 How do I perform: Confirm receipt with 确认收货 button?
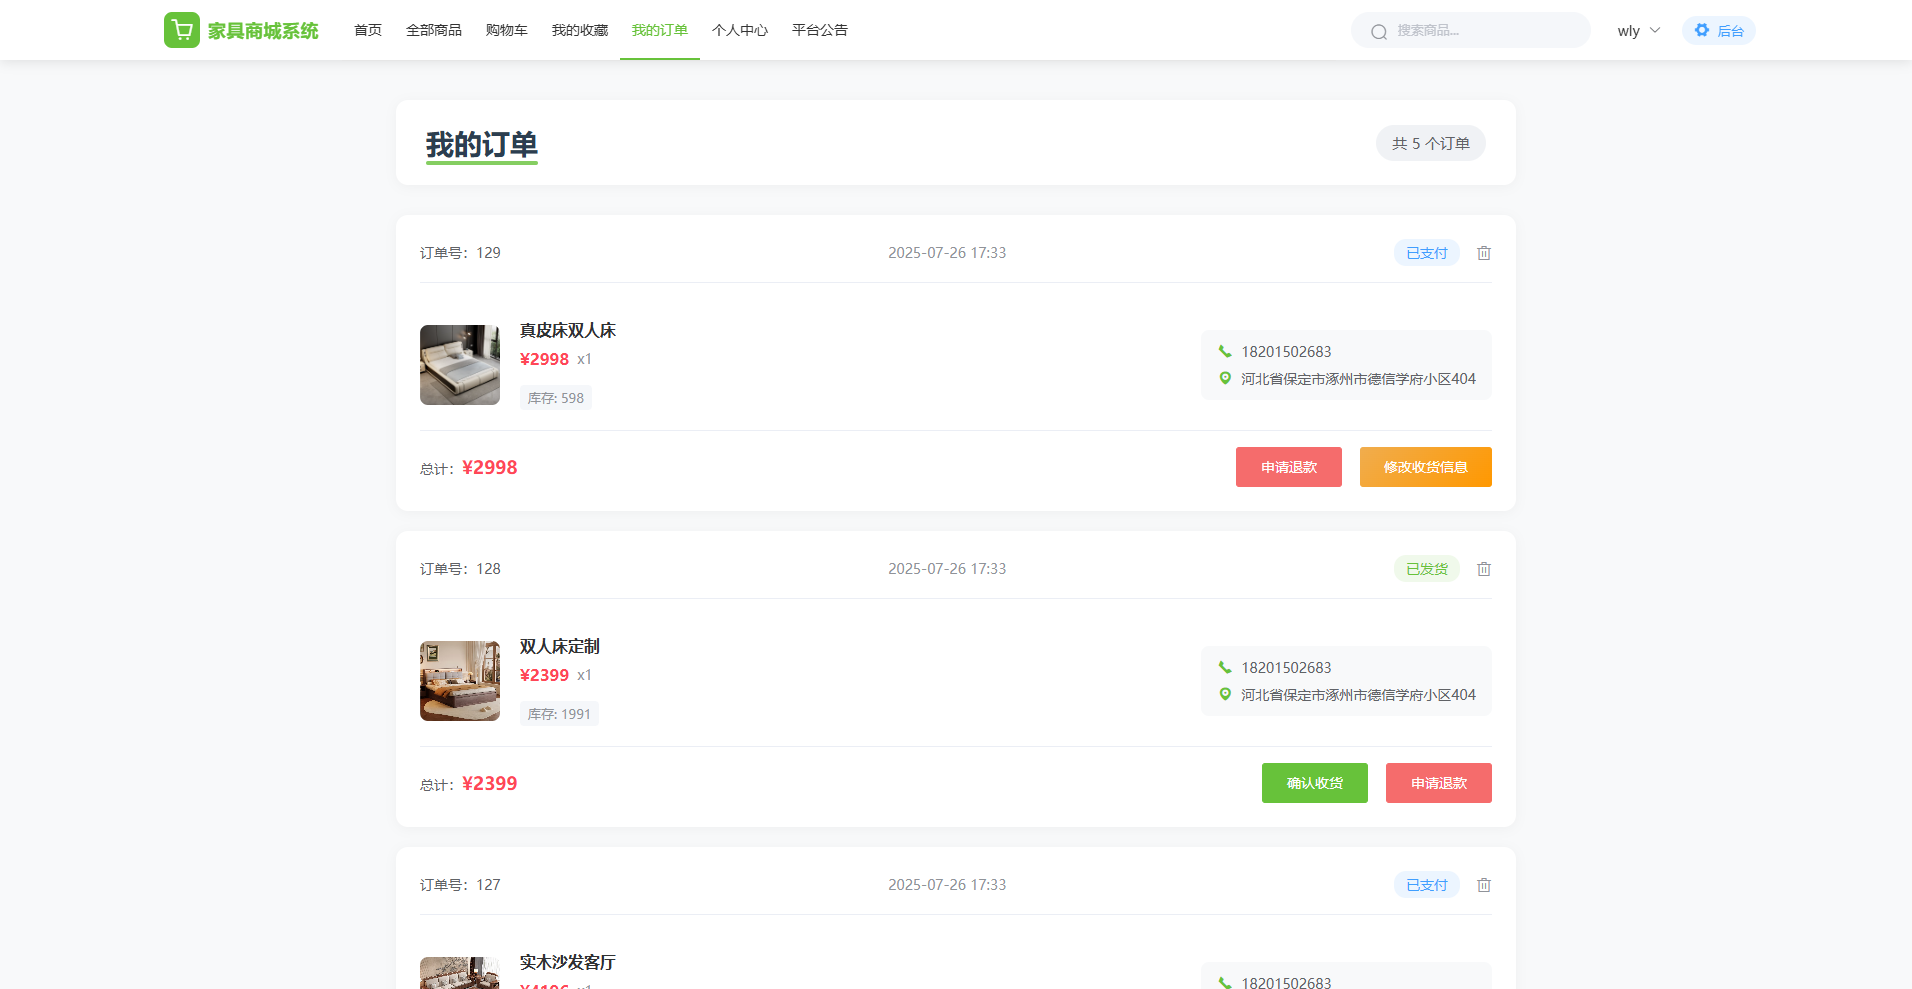(x=1314, y=783)
